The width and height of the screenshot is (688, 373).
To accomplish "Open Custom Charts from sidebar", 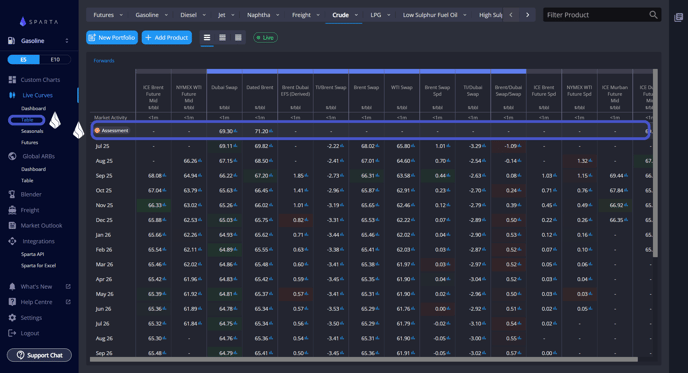I will [40, 80].
